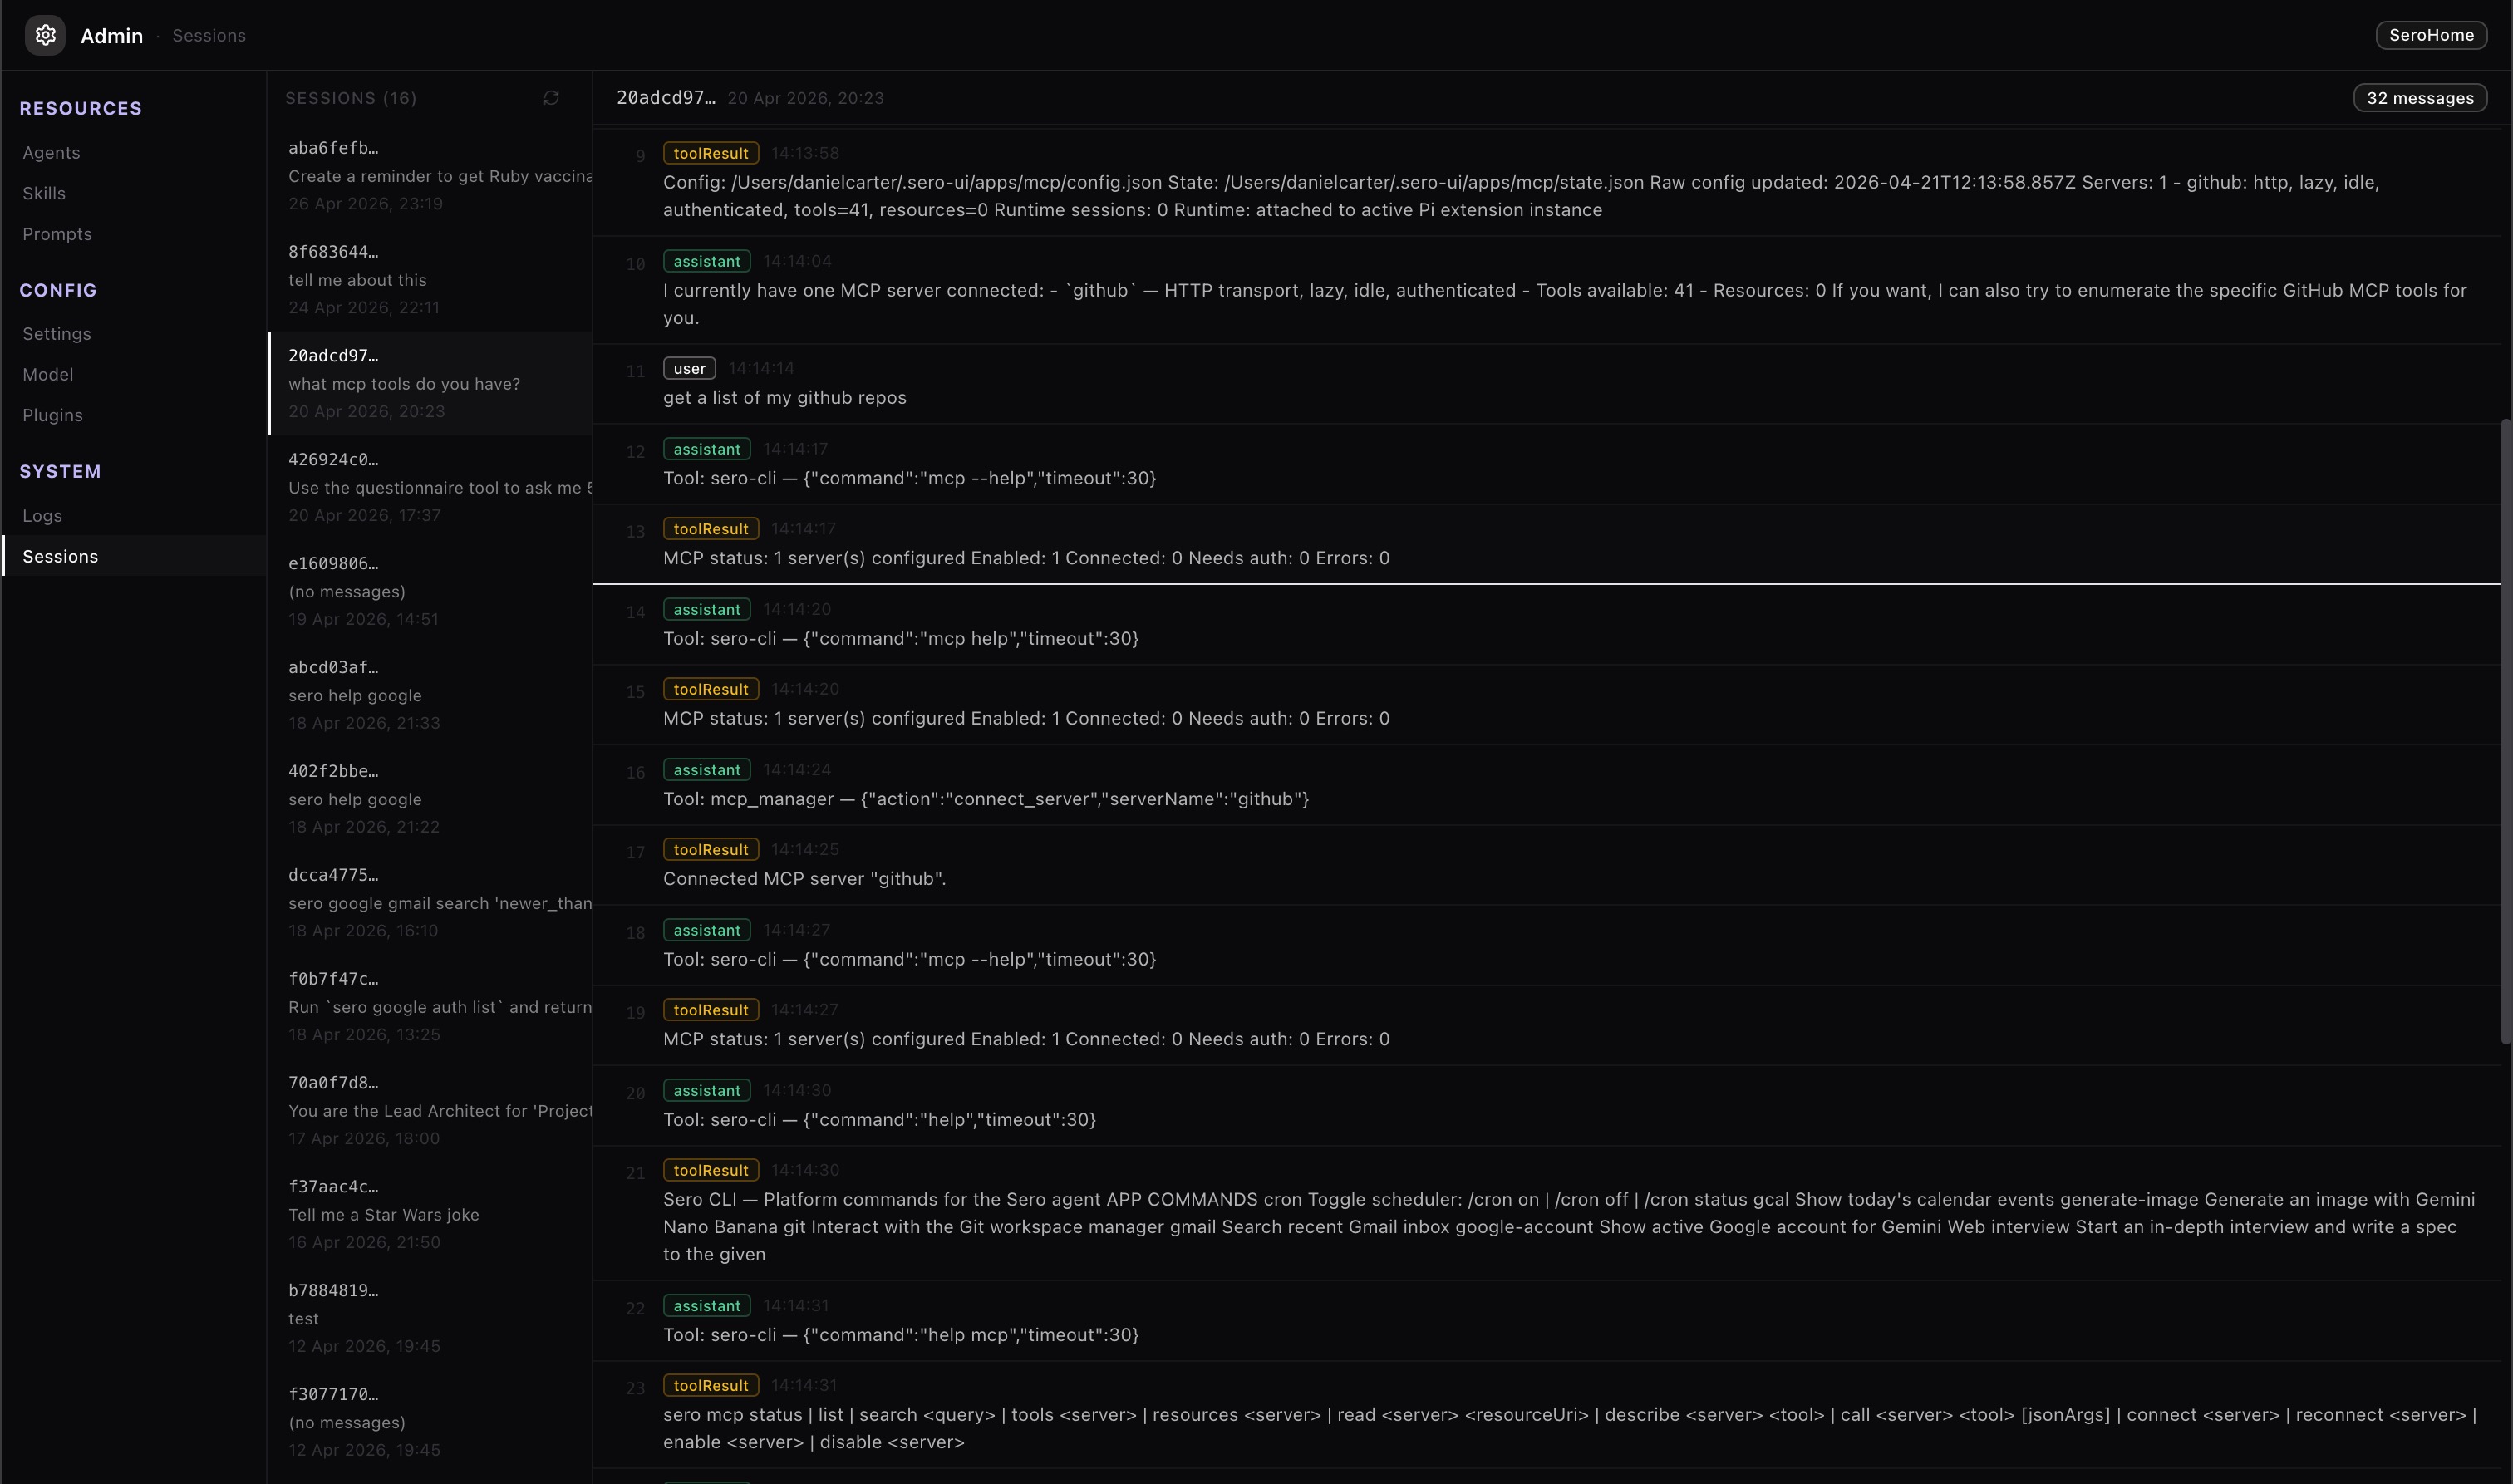Click the 32 messages badge

(x=2419, y=98)
